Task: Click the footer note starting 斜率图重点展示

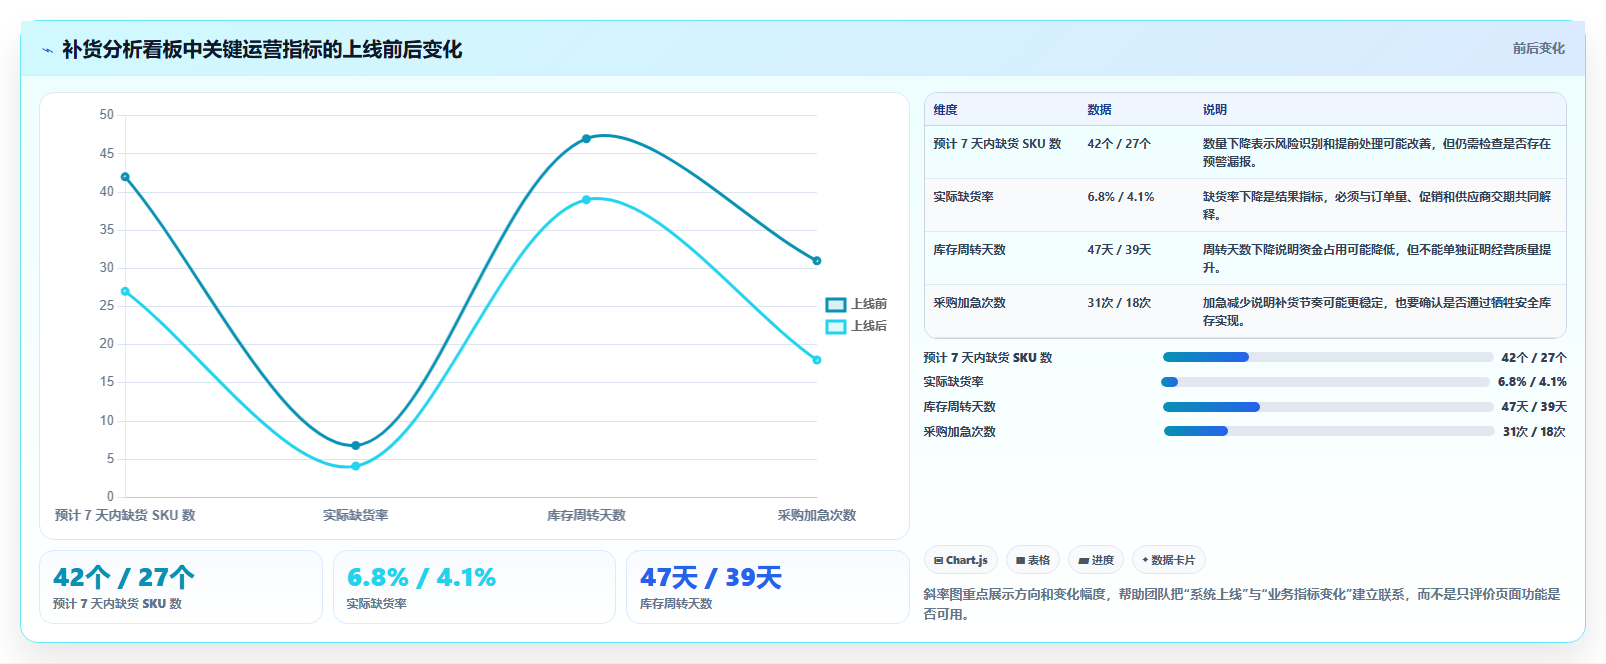Action: [1241, 604]
